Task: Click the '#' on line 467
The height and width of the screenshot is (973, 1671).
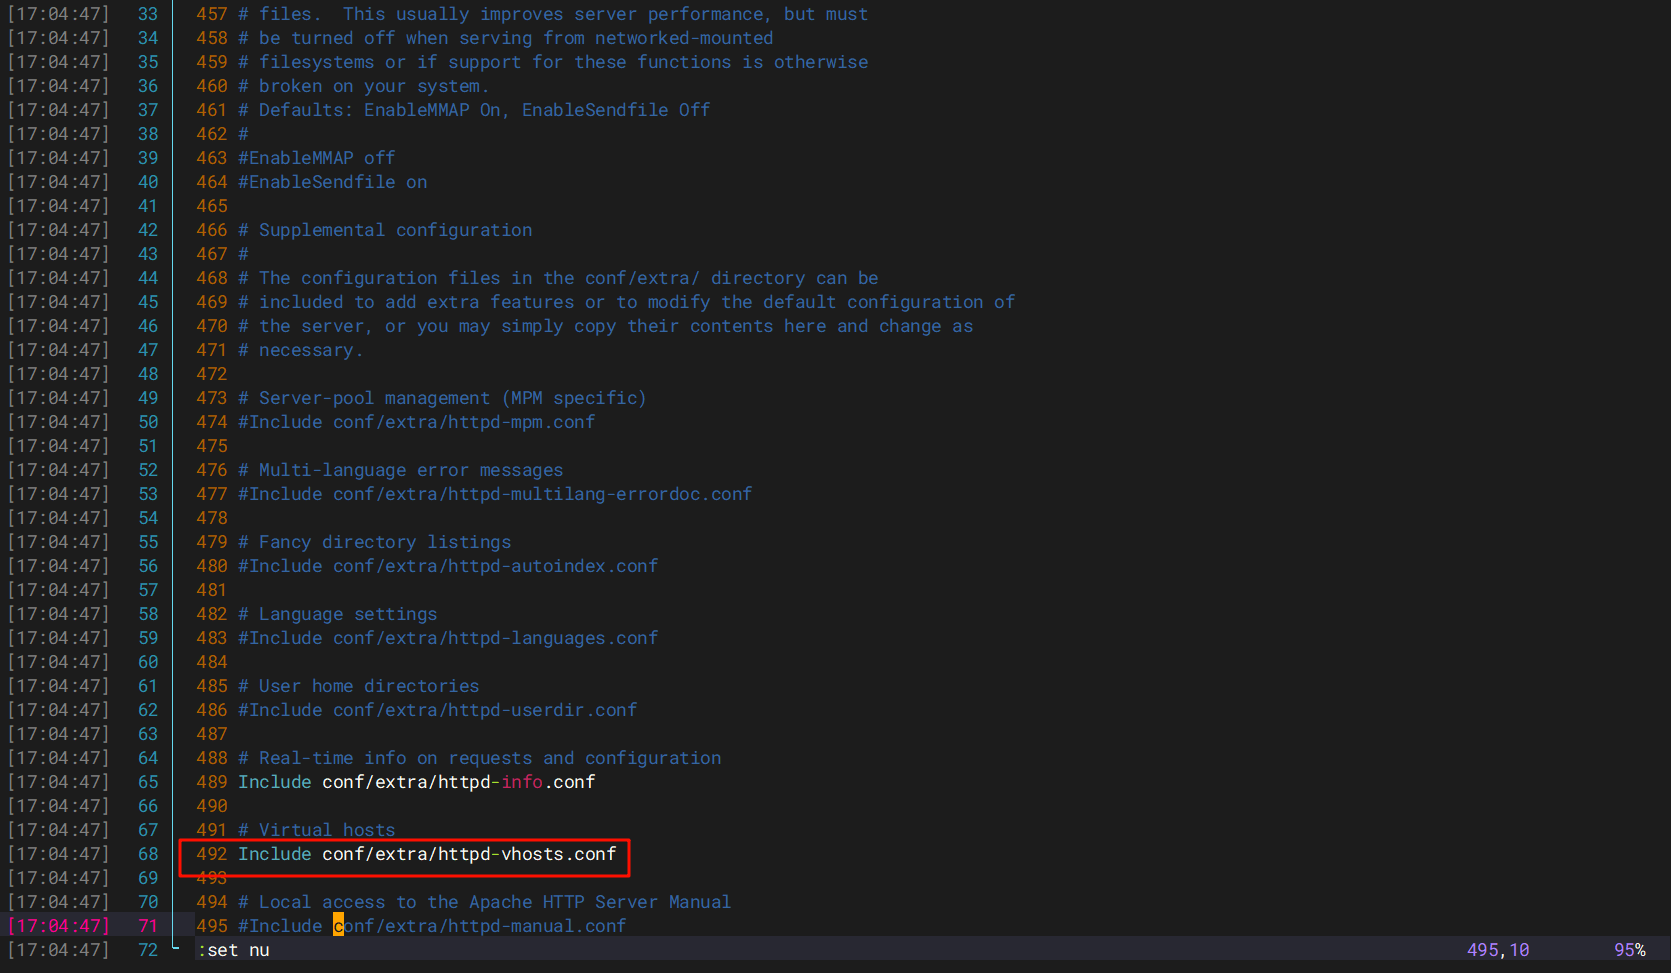Action: tap(243, 254)
